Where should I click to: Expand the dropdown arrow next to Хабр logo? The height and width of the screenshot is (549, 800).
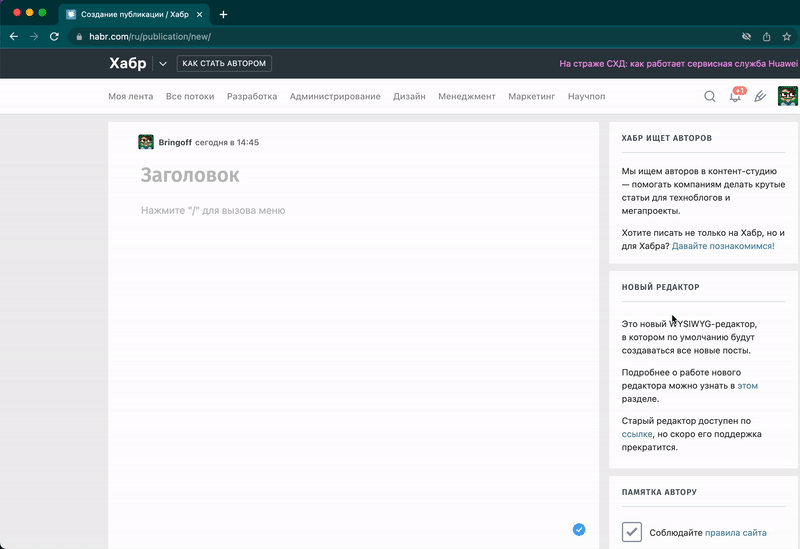(x=163, y=64)
